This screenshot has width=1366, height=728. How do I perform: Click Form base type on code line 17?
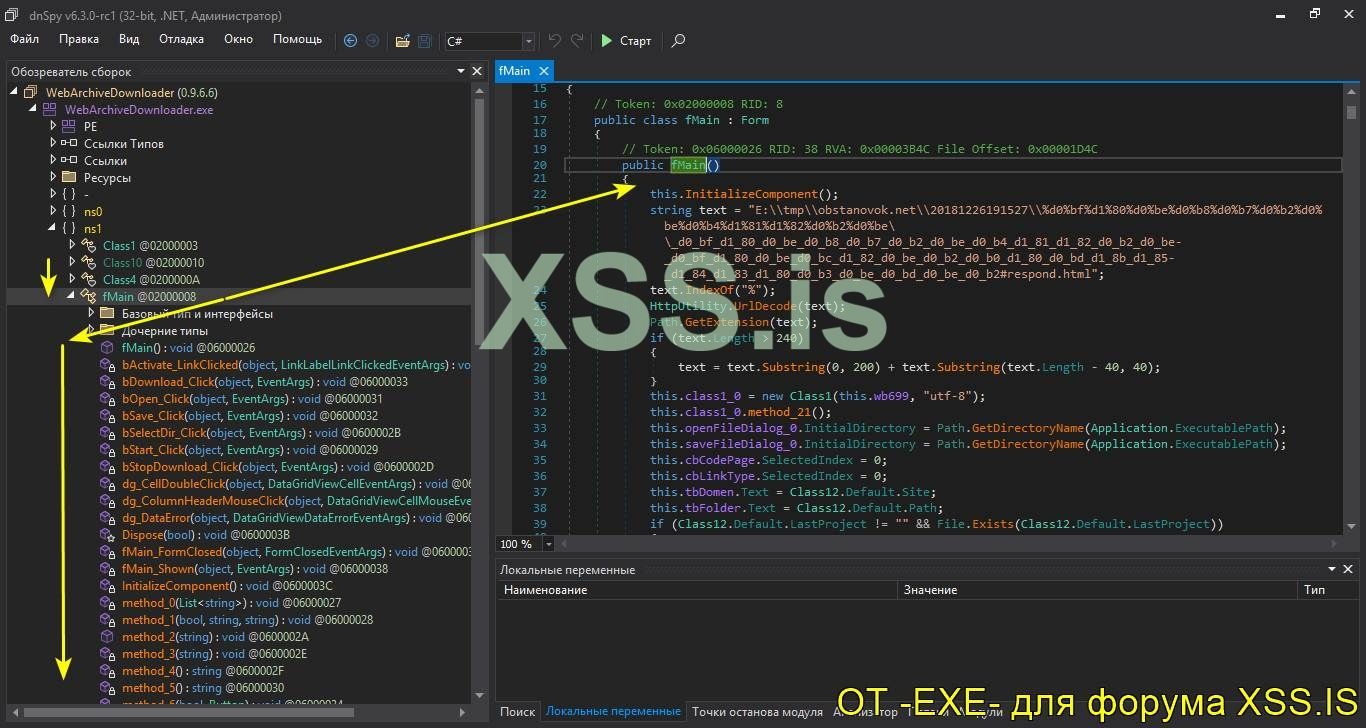755,120
